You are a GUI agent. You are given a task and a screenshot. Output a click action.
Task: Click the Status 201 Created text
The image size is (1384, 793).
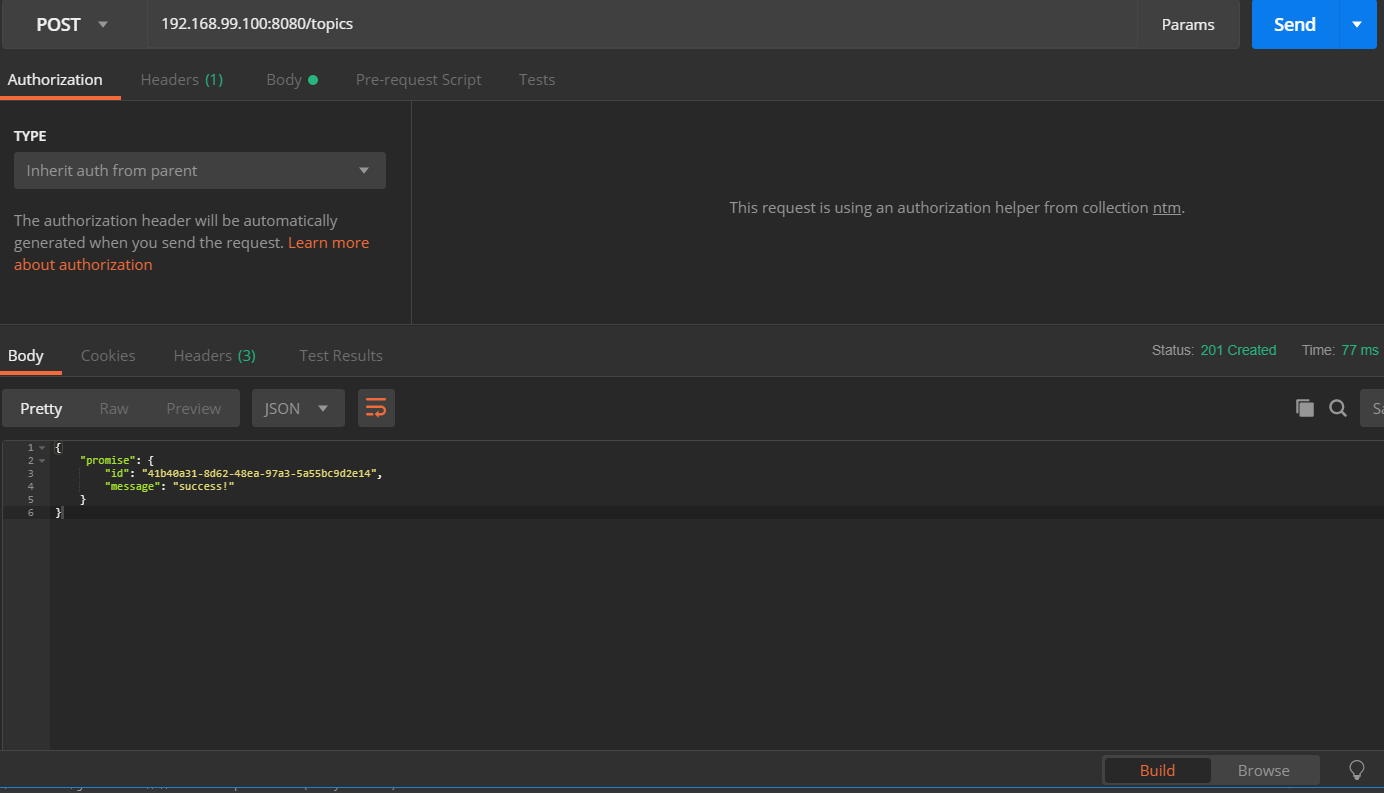1214,350
